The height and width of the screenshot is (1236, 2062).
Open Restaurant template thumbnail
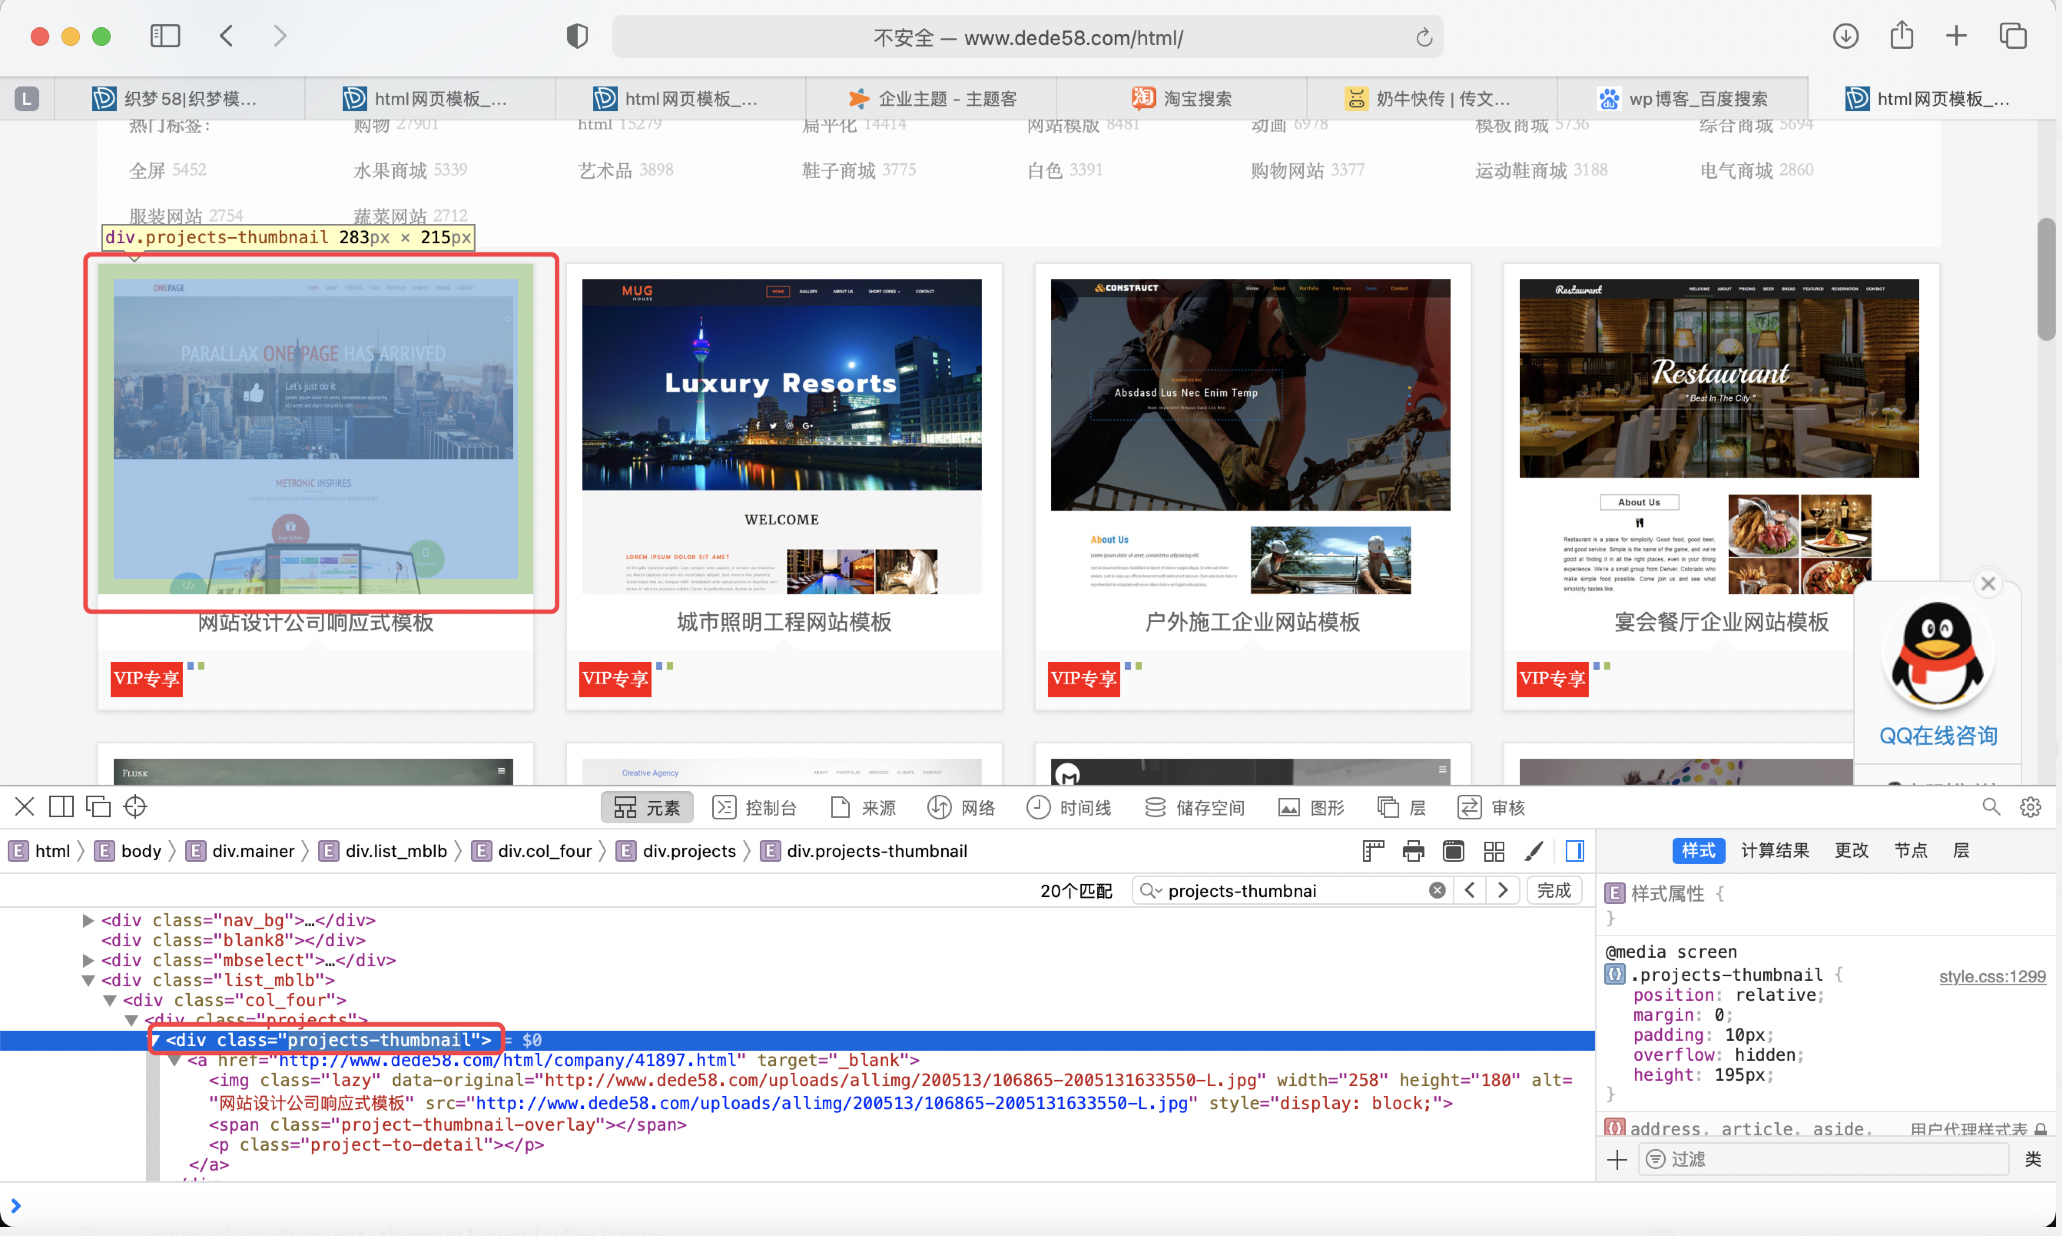point(1719,436)
